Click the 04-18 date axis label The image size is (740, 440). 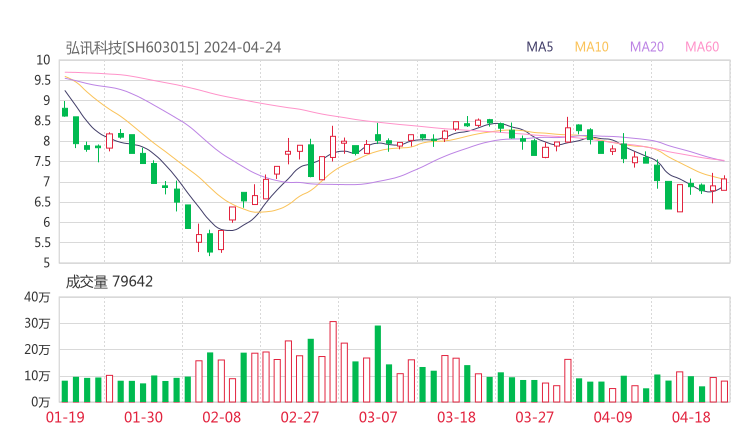691,417
